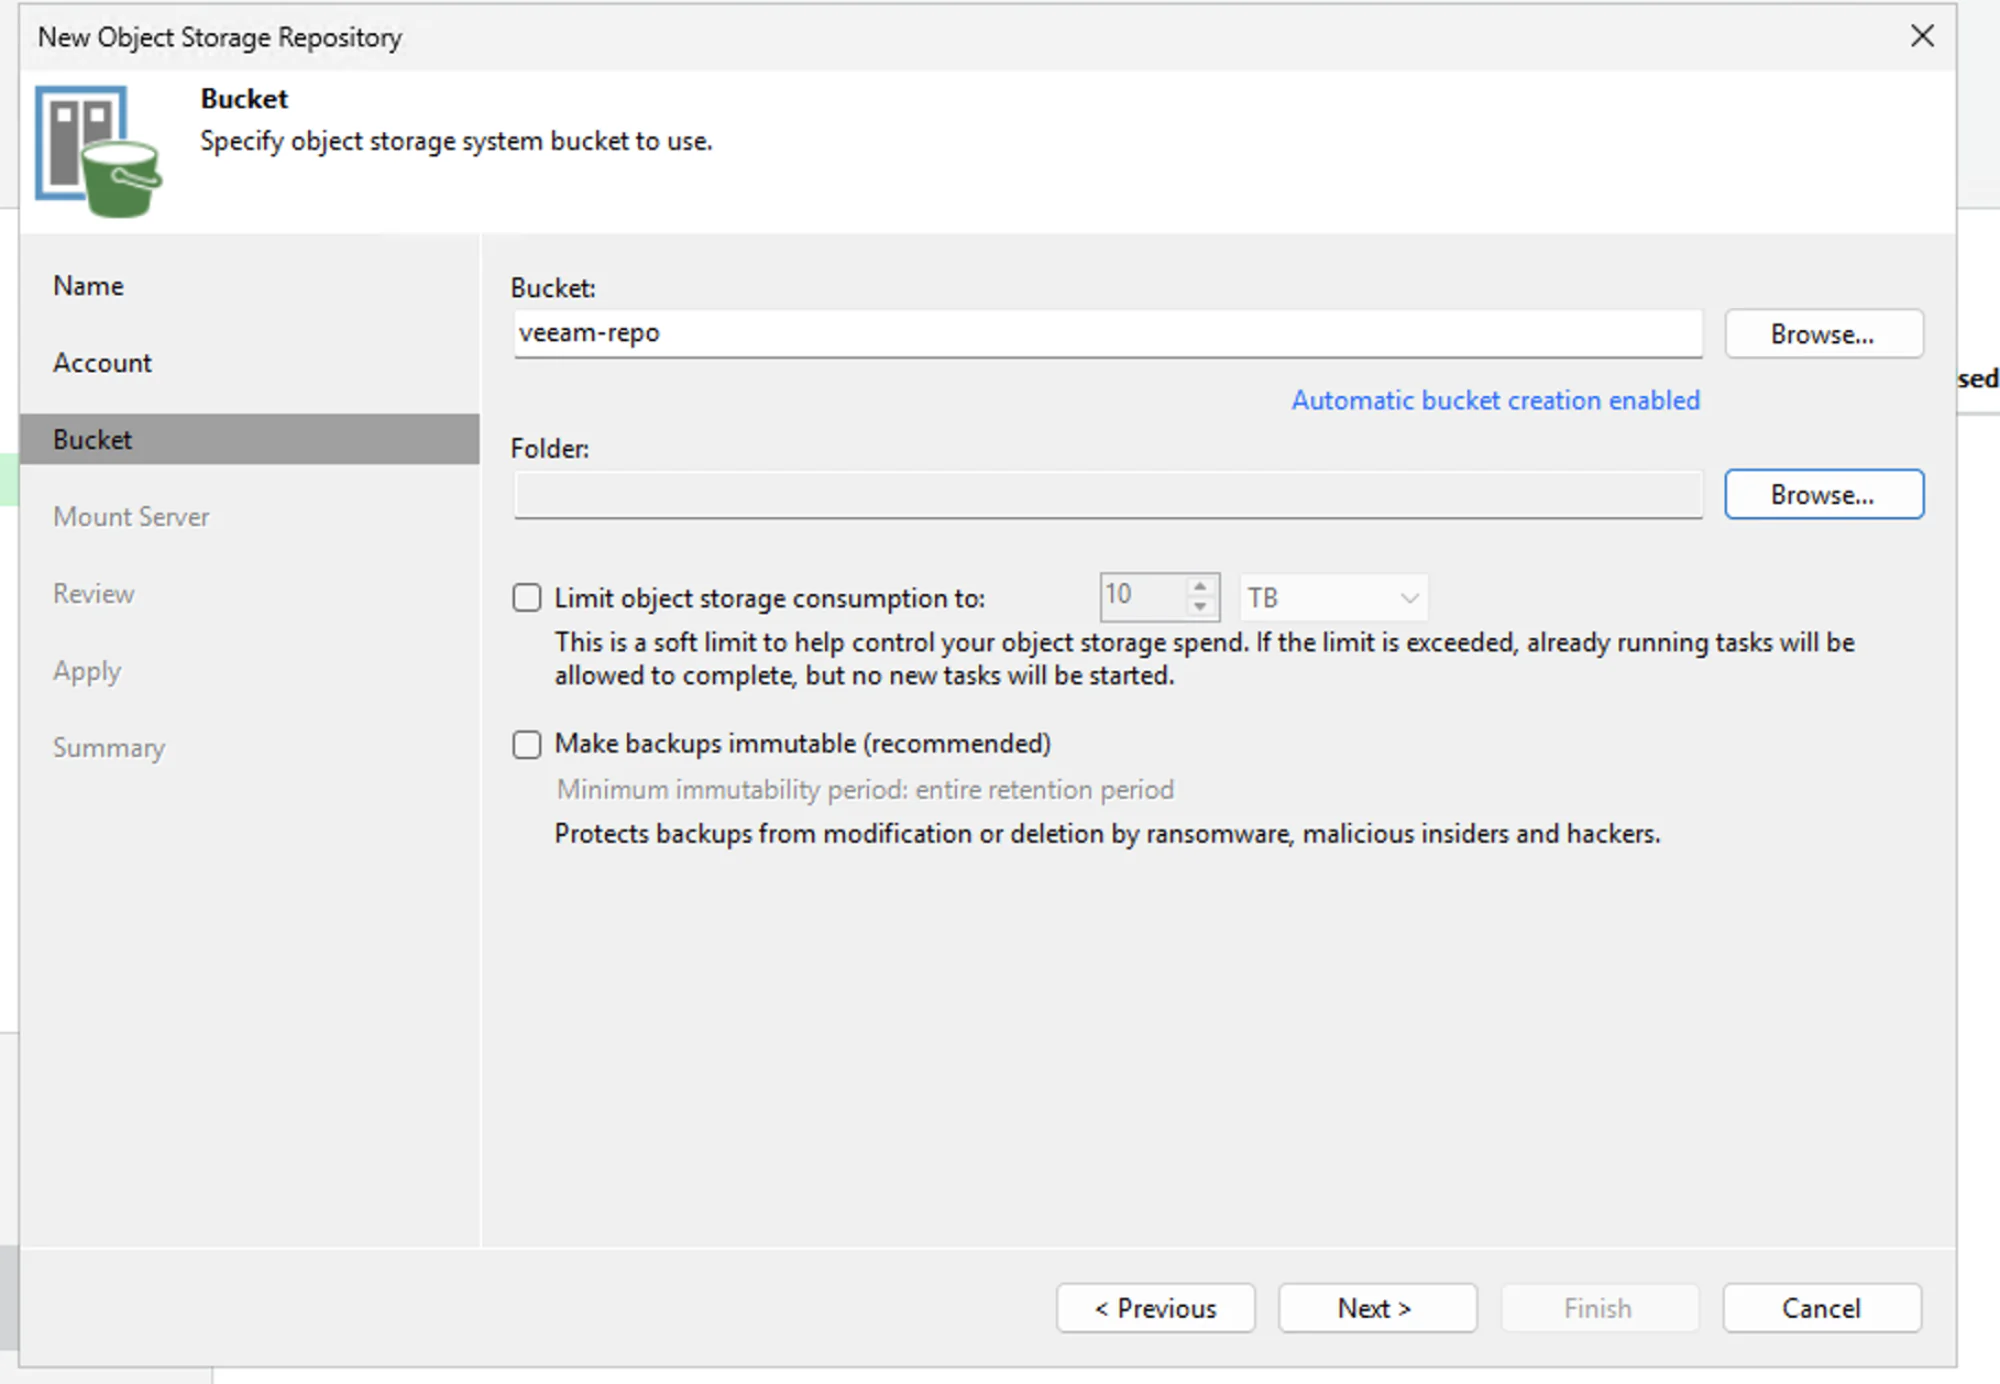Screen dimensions: 2000x1384
Task: Decrease storage limit with down spinner arrow
Action: 1200,607
